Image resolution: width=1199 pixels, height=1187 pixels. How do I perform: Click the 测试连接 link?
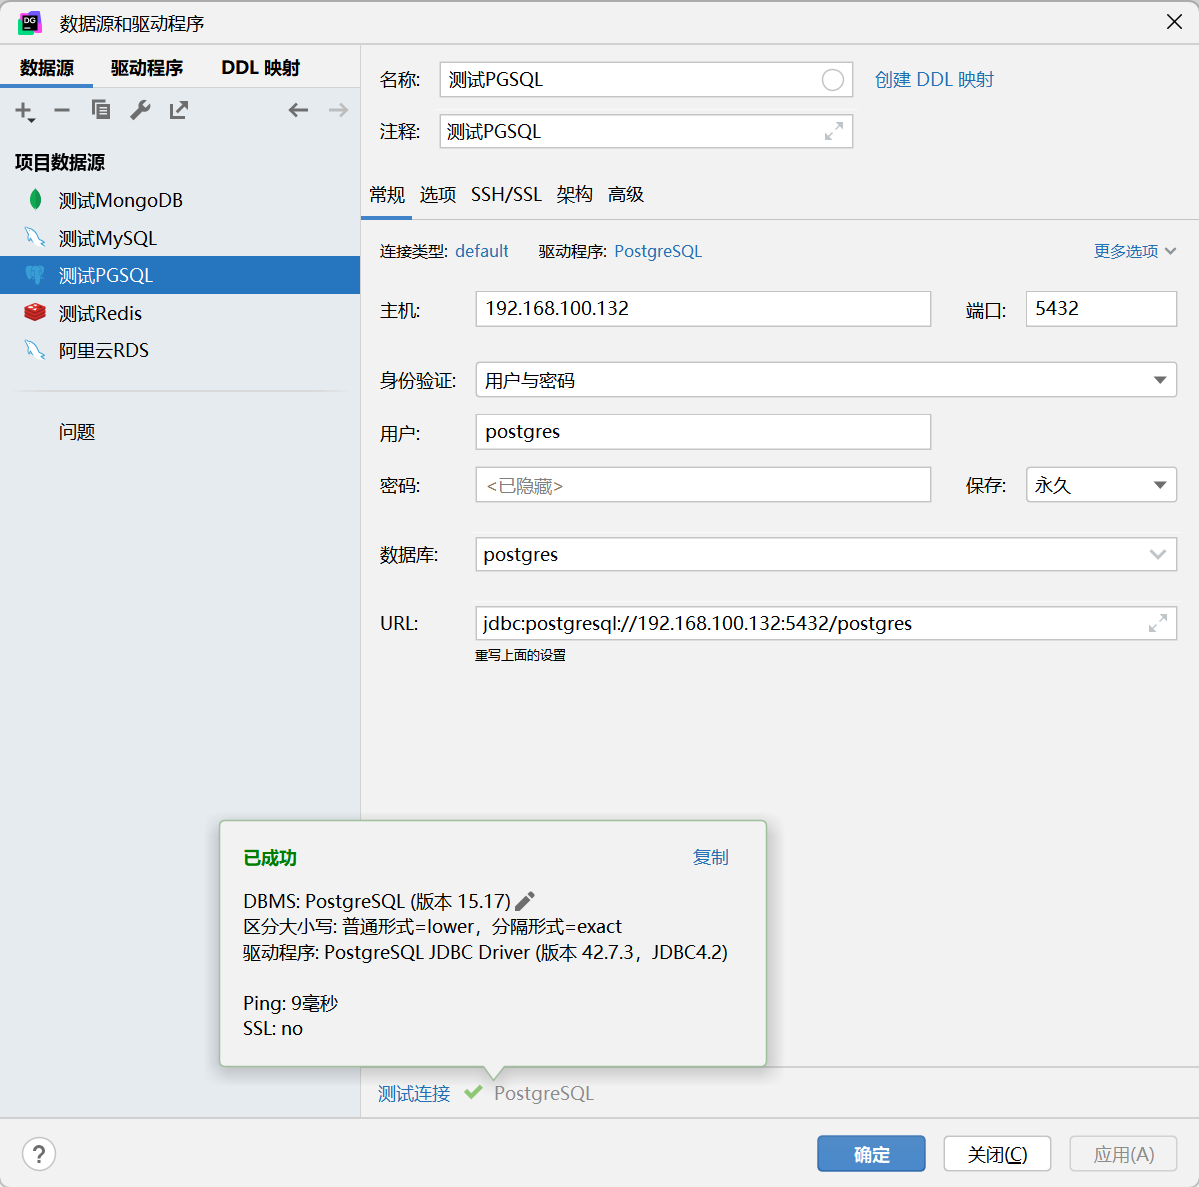414,1094
